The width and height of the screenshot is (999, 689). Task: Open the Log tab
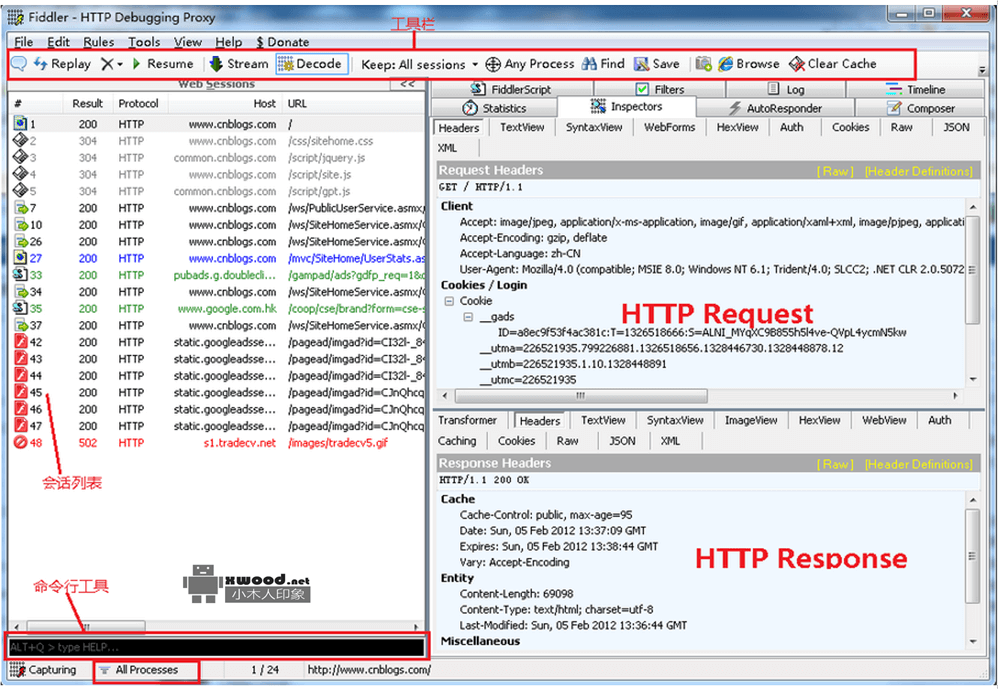(786, 89)
